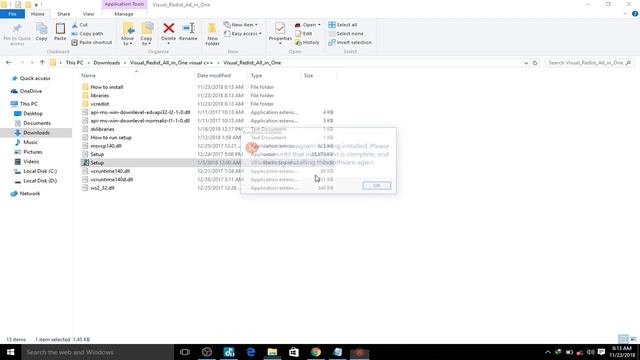Image resolution: width=640 pixels, height=360 pixels.
Task: Go up one folder level
Action: point(42,63)
